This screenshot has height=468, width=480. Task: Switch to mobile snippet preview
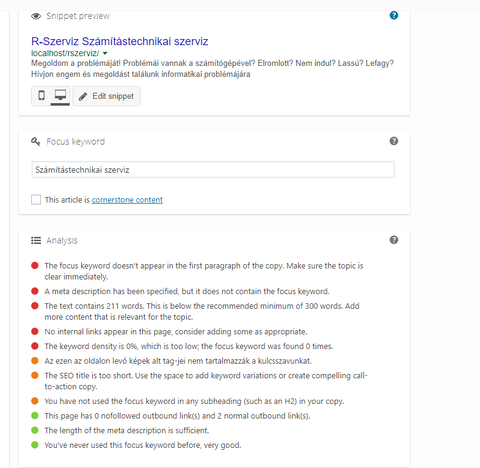(x=41, y=96)
